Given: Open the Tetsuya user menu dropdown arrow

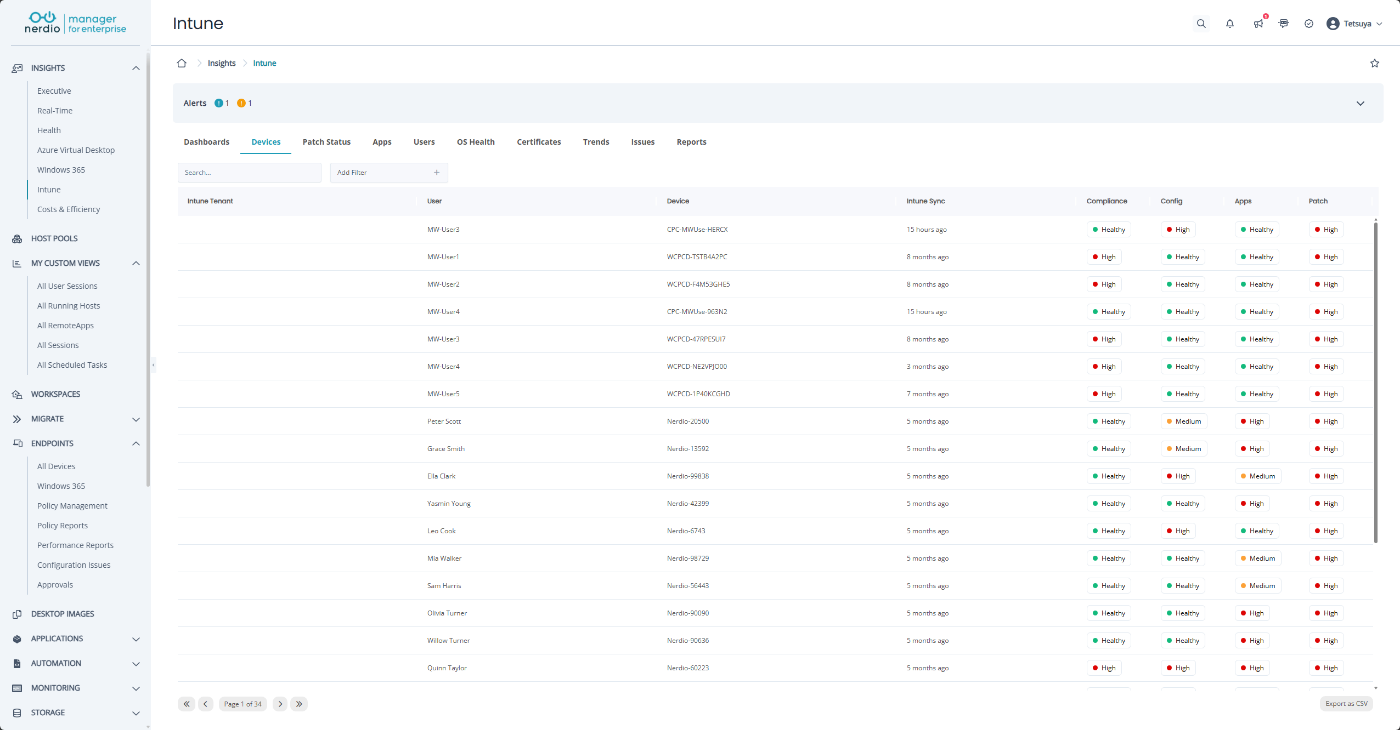Looking at the screenshot, I should [1380, 23].
